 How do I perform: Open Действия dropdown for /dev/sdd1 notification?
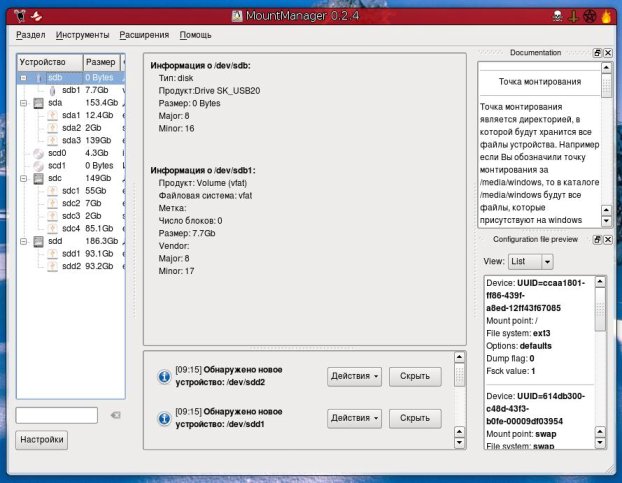[354, 418]
